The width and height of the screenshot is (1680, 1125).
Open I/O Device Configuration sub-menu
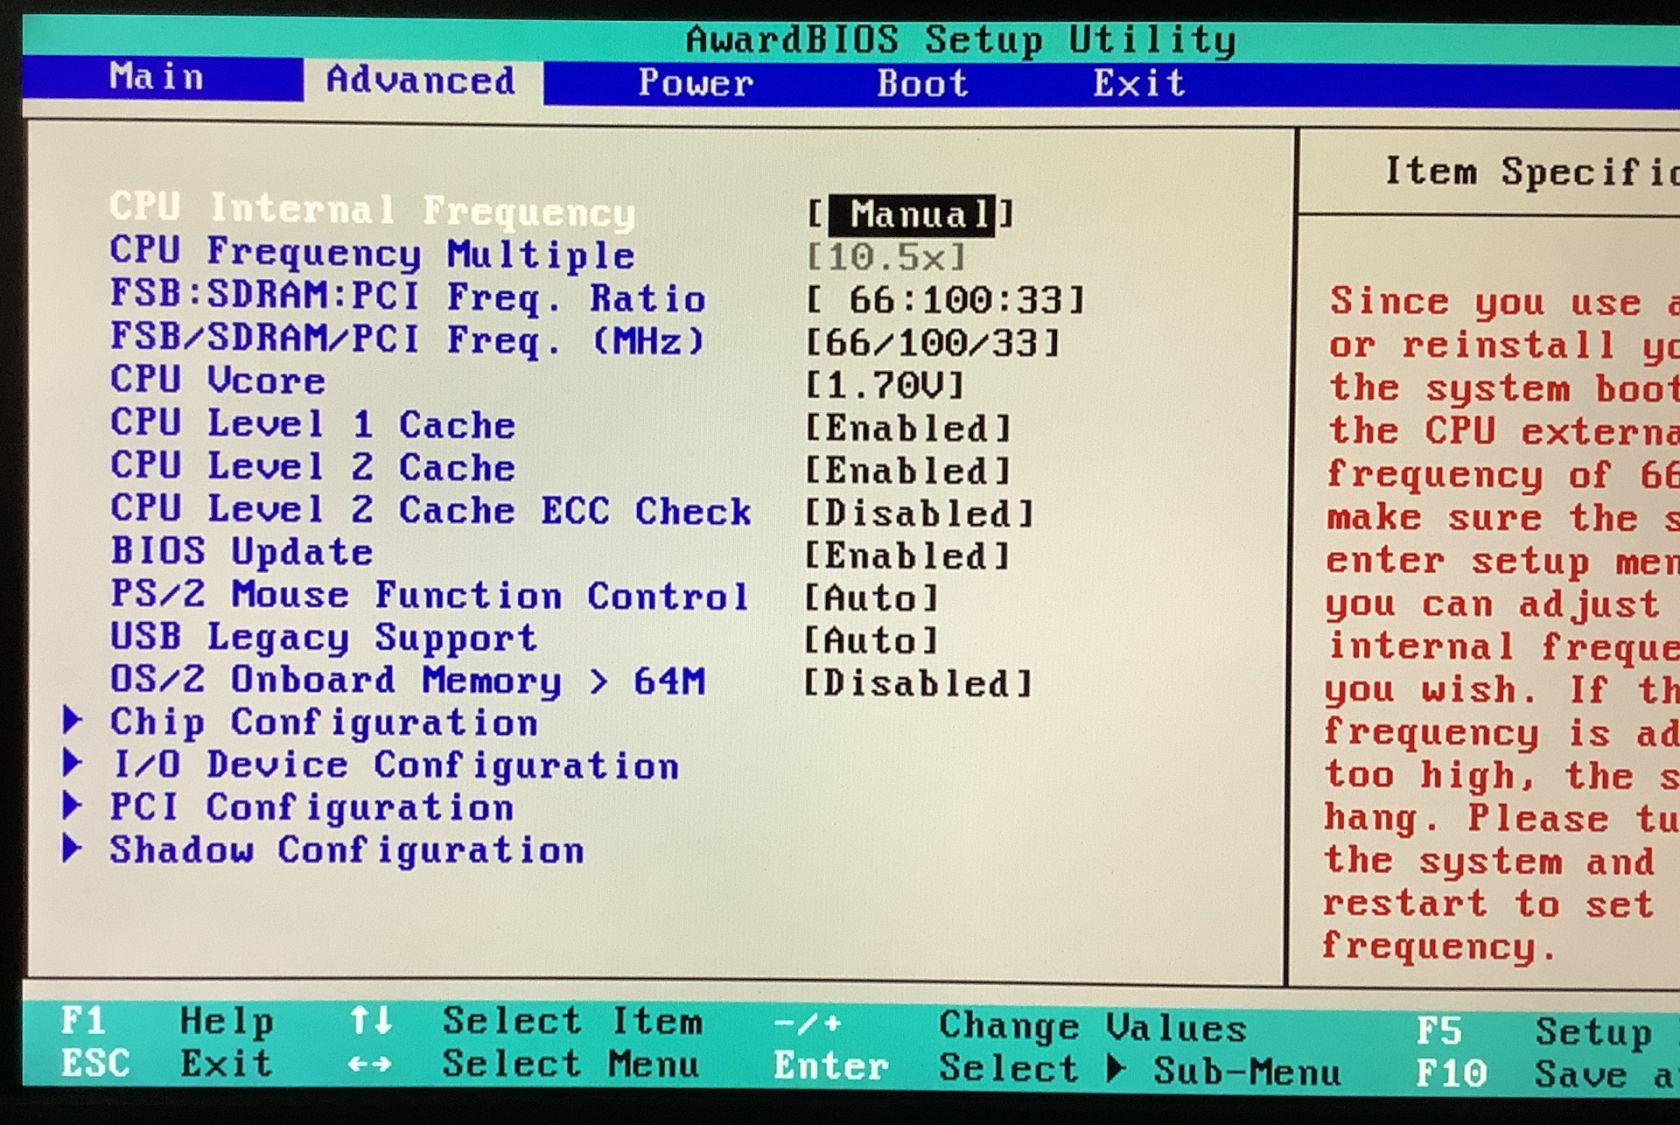point(395,765)
